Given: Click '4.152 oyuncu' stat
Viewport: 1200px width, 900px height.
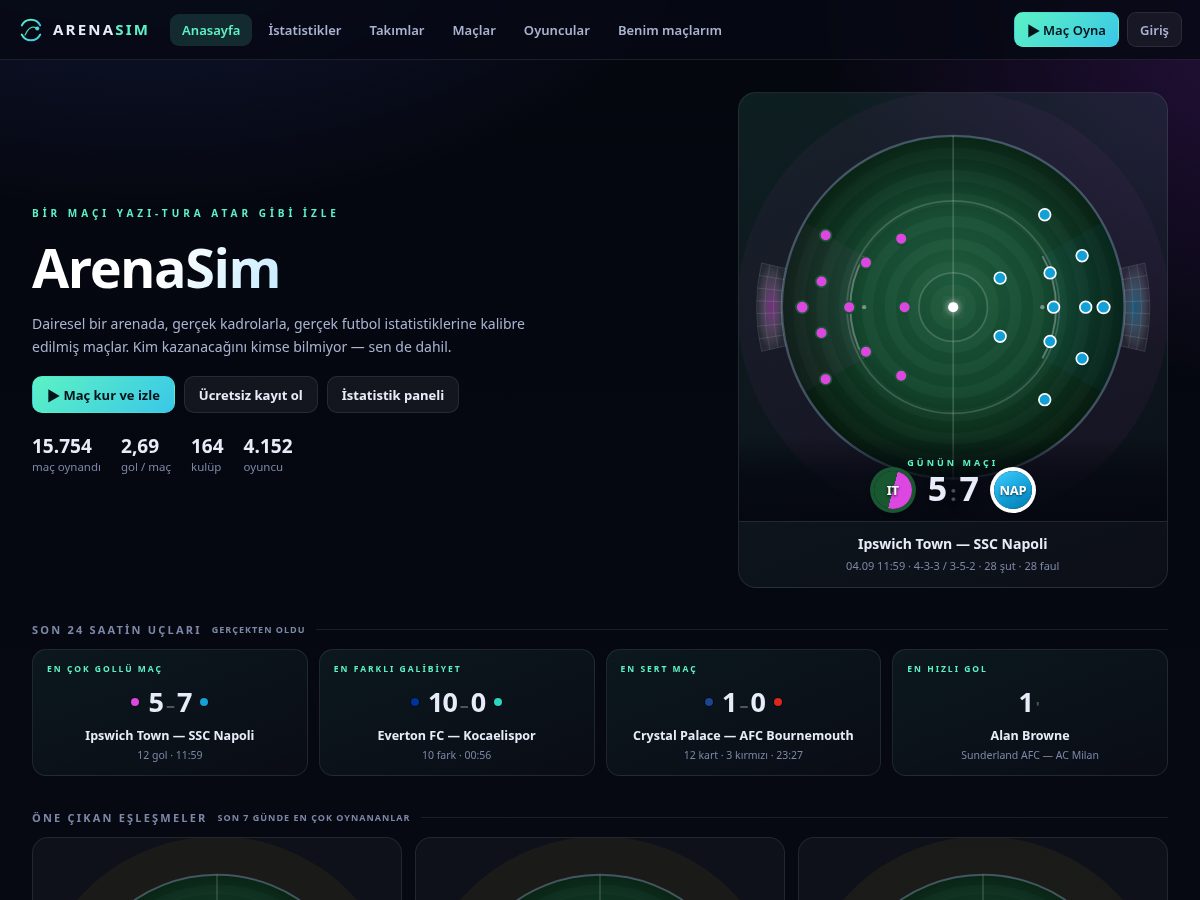Looking at the screenshot, I should (x=268, y=455).
